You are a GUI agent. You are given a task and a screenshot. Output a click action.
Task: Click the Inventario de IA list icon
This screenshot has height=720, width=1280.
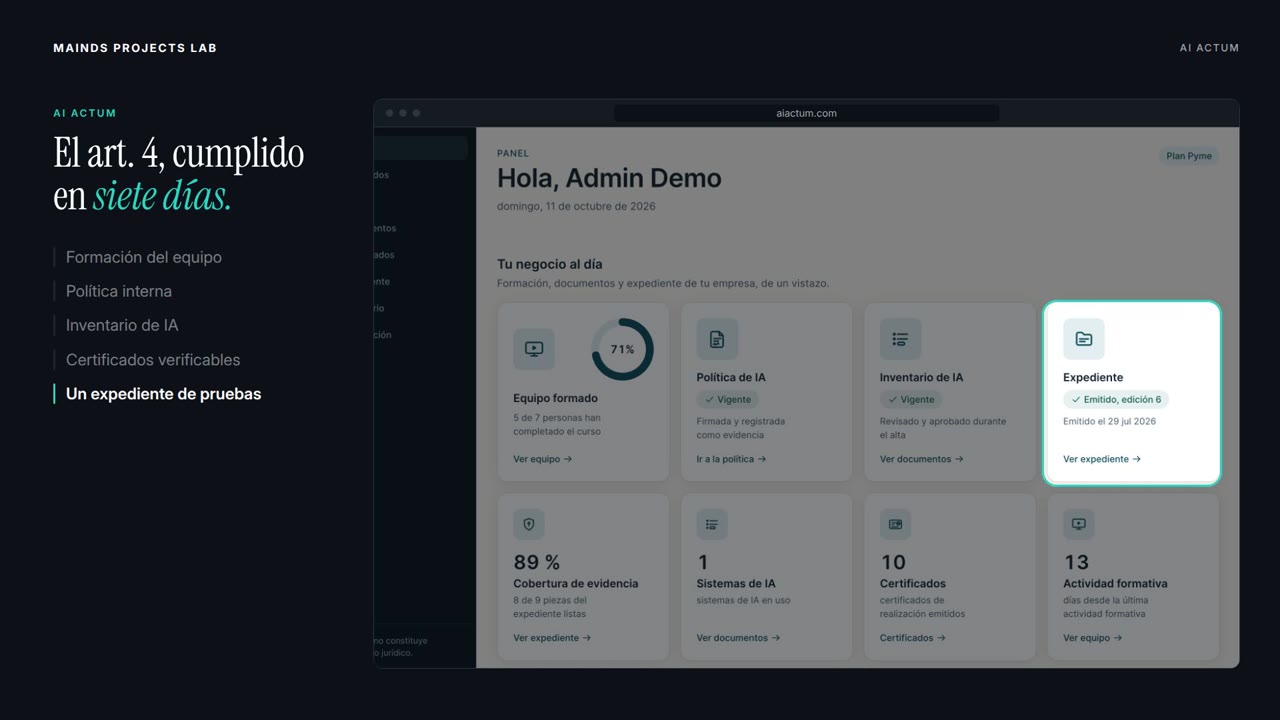pyautogui.click(x=900, y=340)
